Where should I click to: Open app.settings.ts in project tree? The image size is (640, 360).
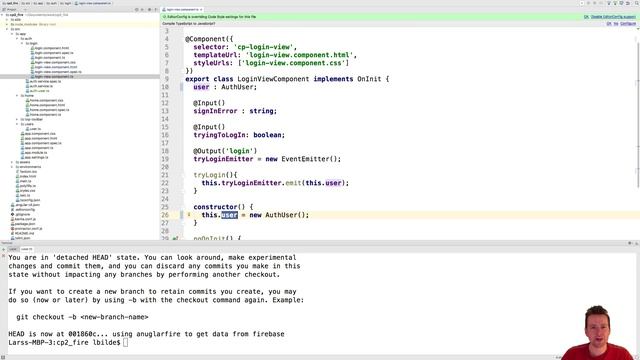[34, 157]
